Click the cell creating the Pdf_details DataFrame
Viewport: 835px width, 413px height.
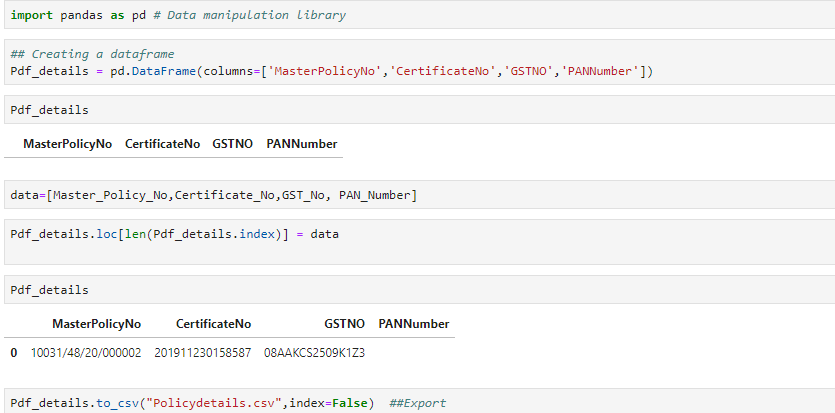(x=420, y=62)
